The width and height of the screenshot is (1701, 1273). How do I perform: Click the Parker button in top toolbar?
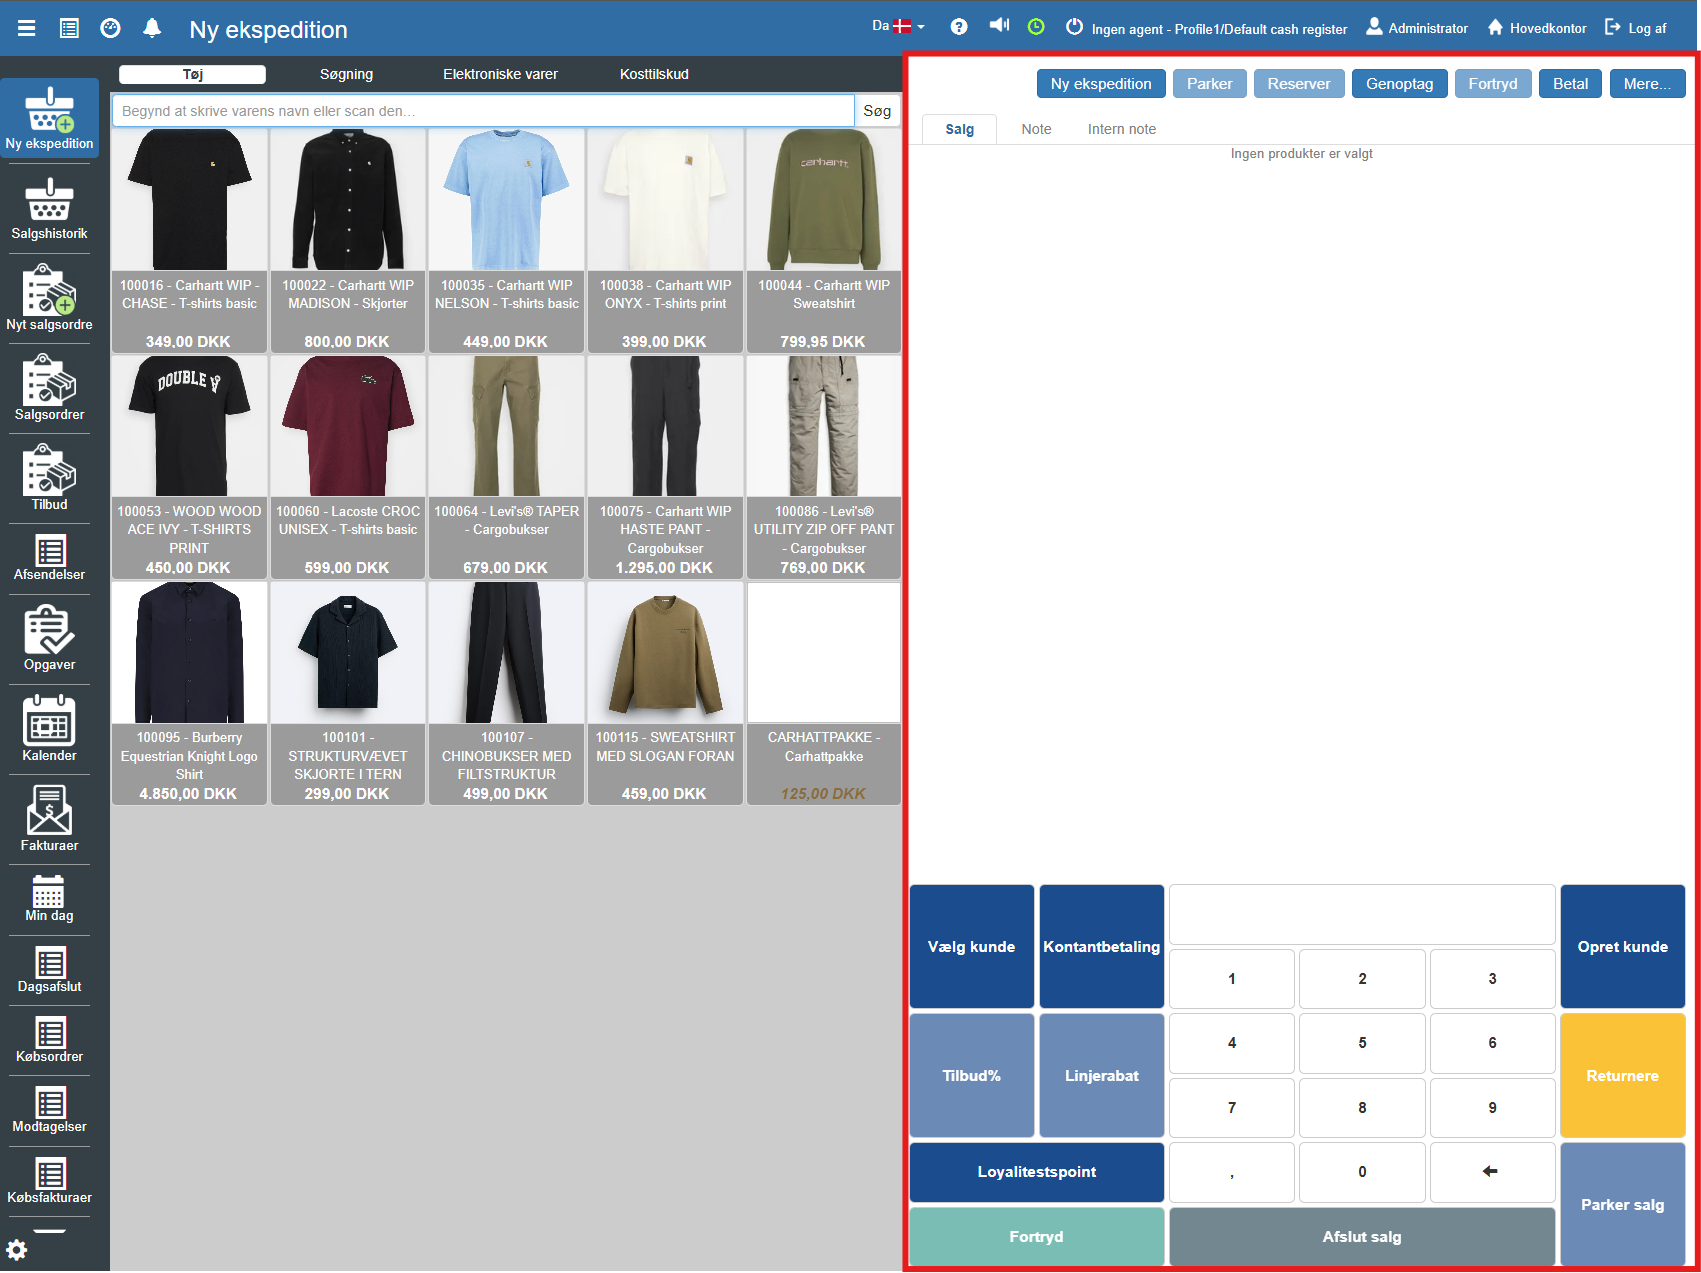pyautogui.click(x=1209, y=84)
